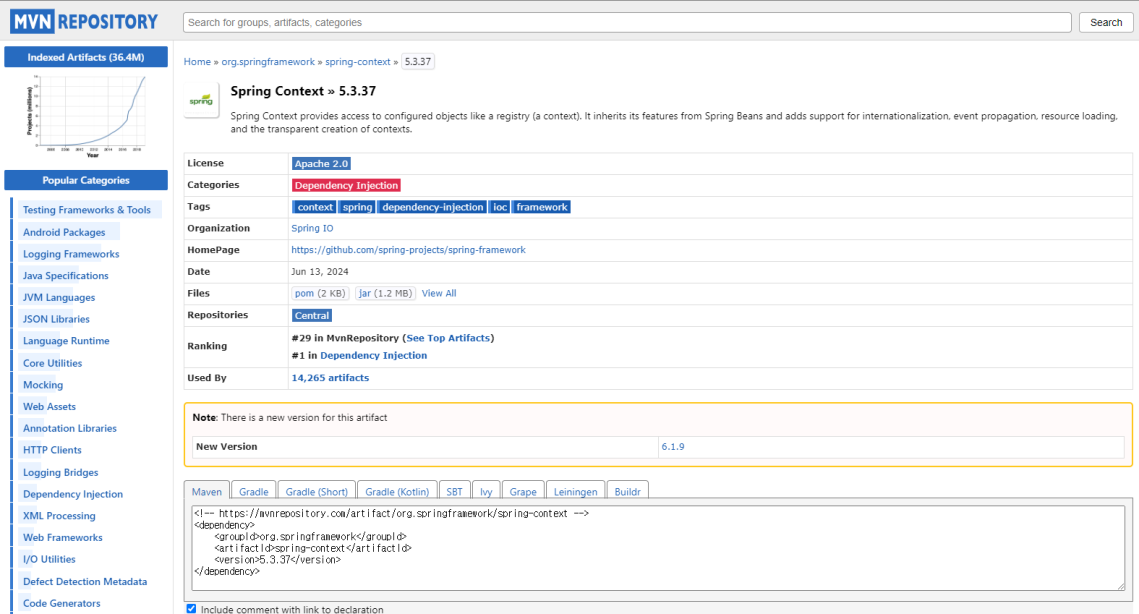Switch to the Maven tab
This screenshot has width=1139, height=614.
pyautogui.click(x=207, y=491)
